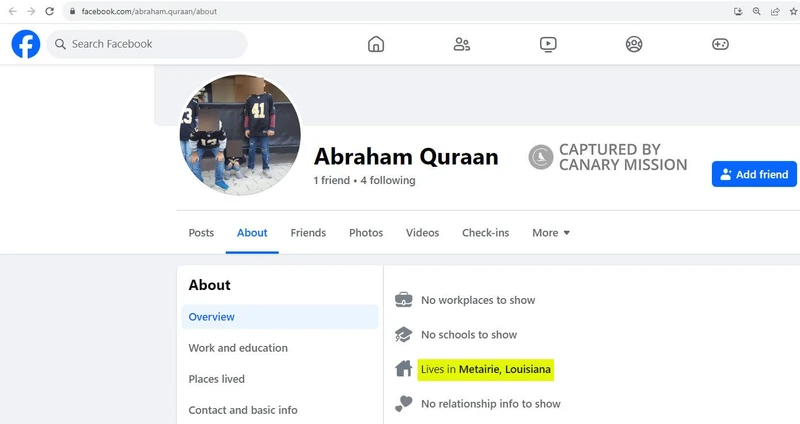
Task: Click the briefcase workplaces icon
Action: pyautogui.click(x=404, y=300)
